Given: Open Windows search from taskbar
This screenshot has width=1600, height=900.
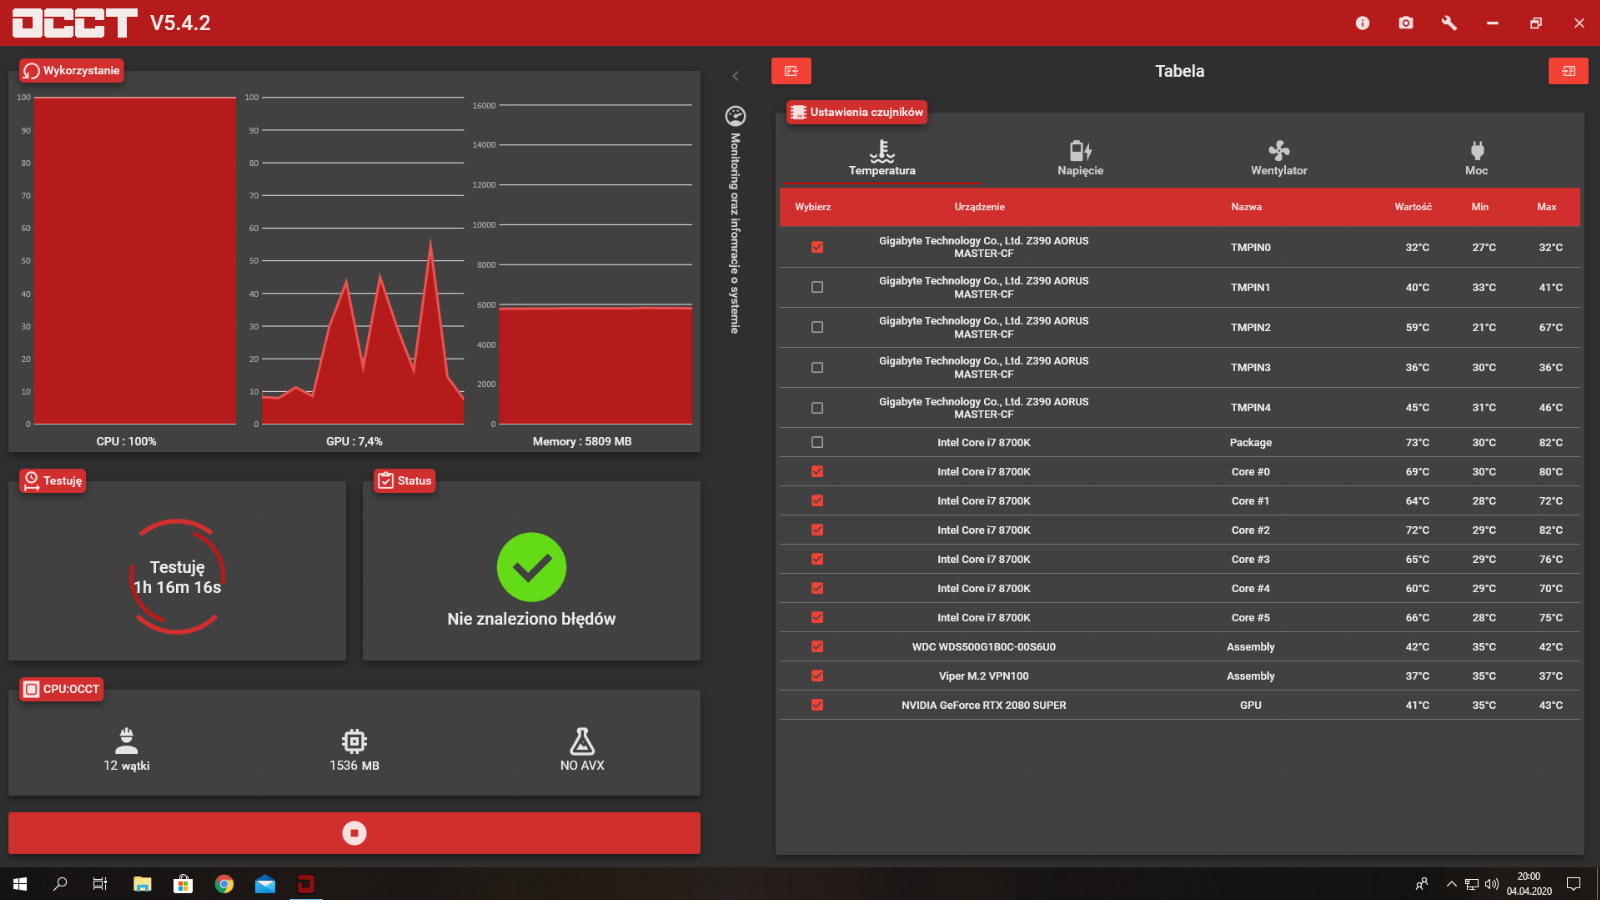Looking at the screenshot, I should click(60, 884).
